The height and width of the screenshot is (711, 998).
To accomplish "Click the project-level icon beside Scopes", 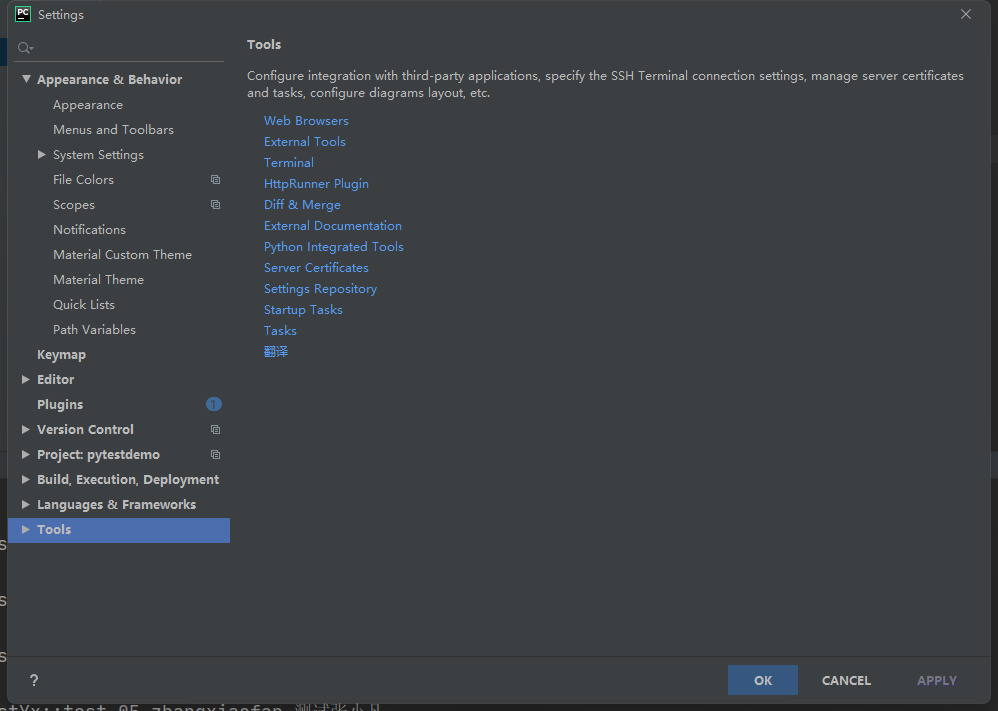I will pos(215,204).
